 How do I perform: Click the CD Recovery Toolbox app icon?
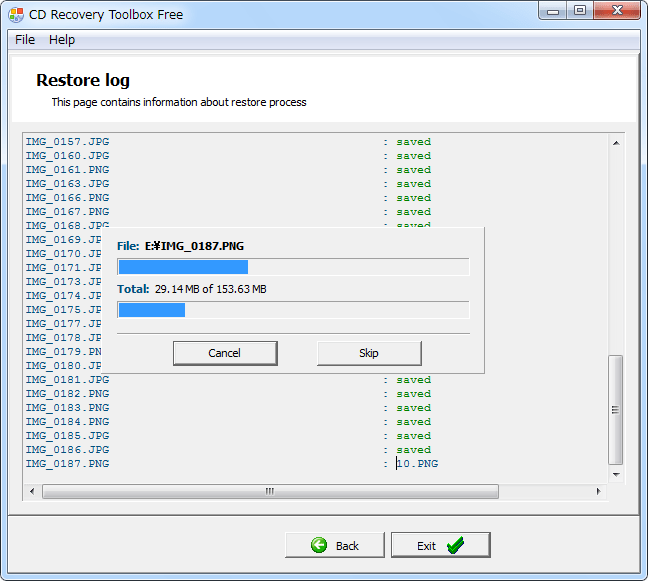tap(16, 14)
